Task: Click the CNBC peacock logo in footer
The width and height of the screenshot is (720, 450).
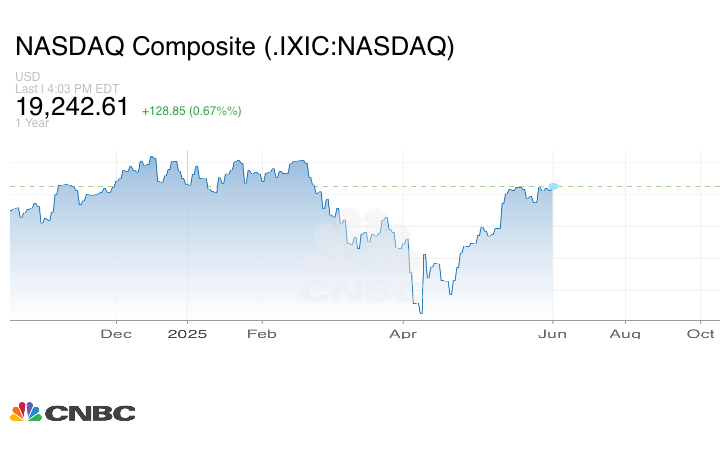Action: point(25,412)
